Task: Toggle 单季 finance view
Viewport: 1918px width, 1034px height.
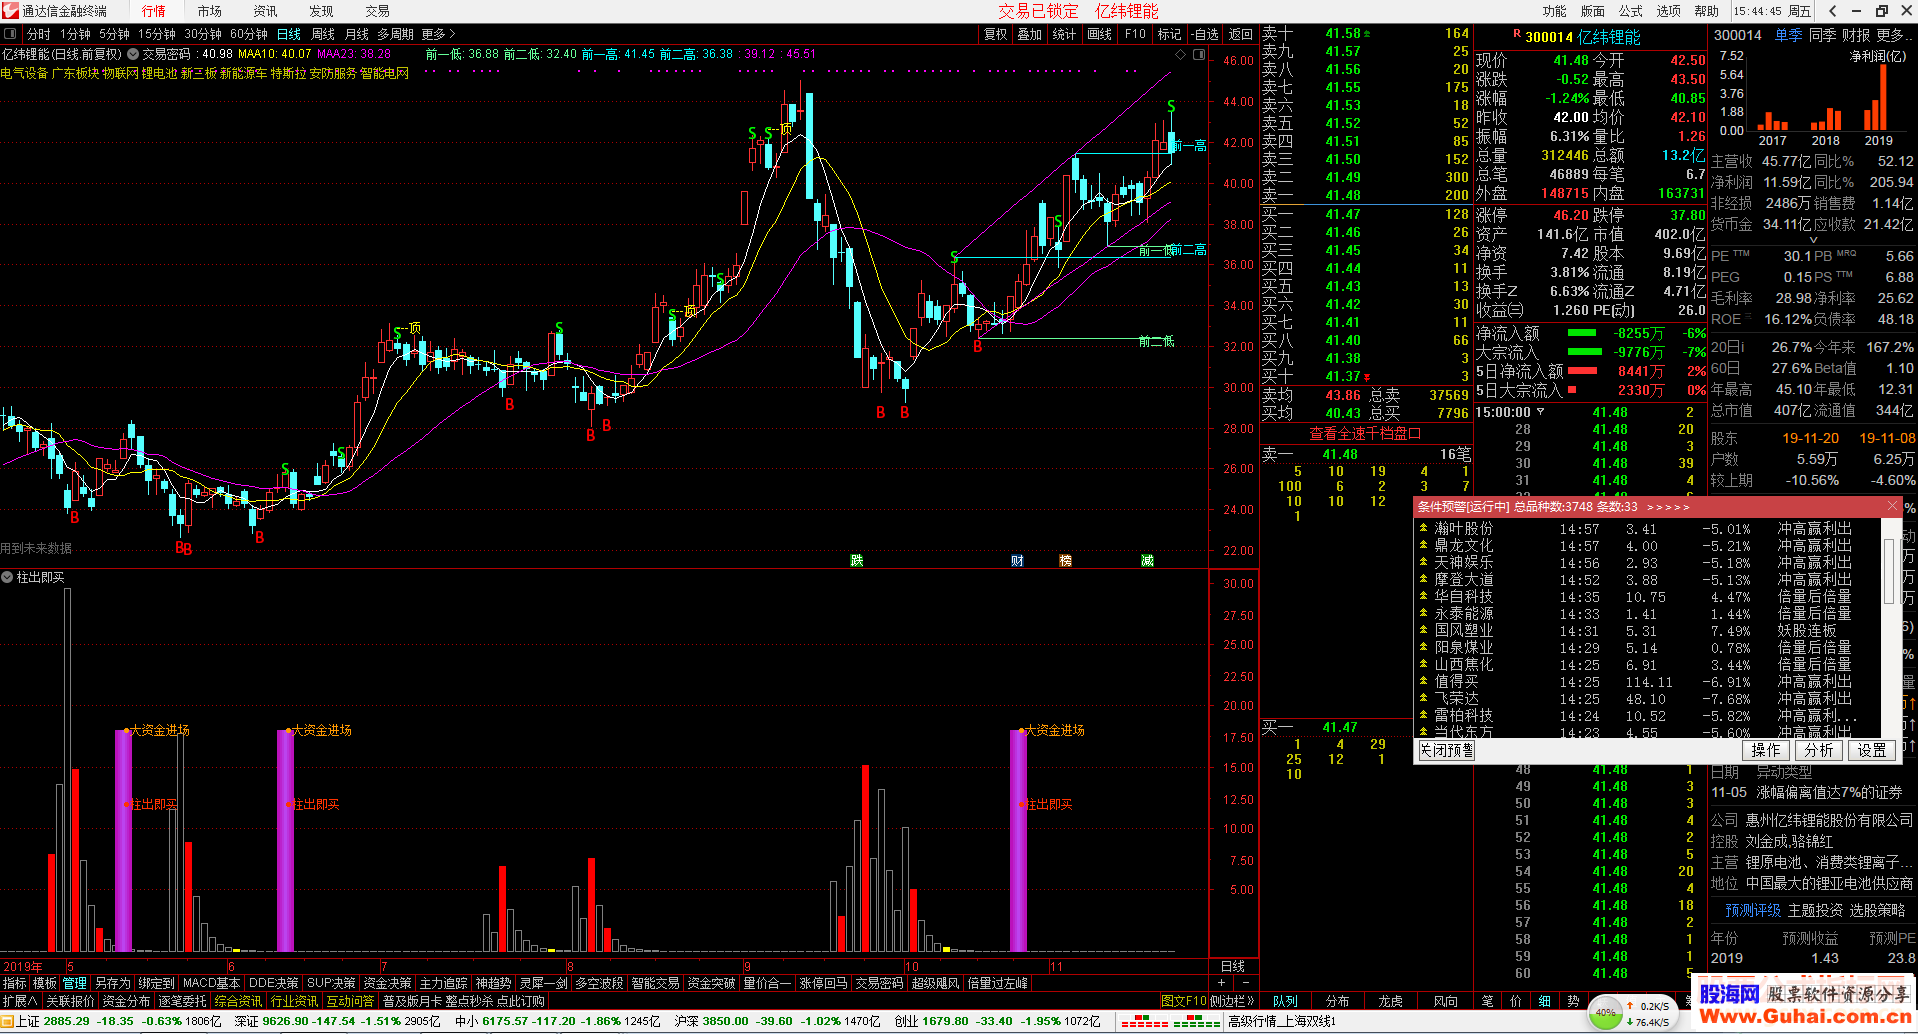Action: click(x=1788, y=35)
